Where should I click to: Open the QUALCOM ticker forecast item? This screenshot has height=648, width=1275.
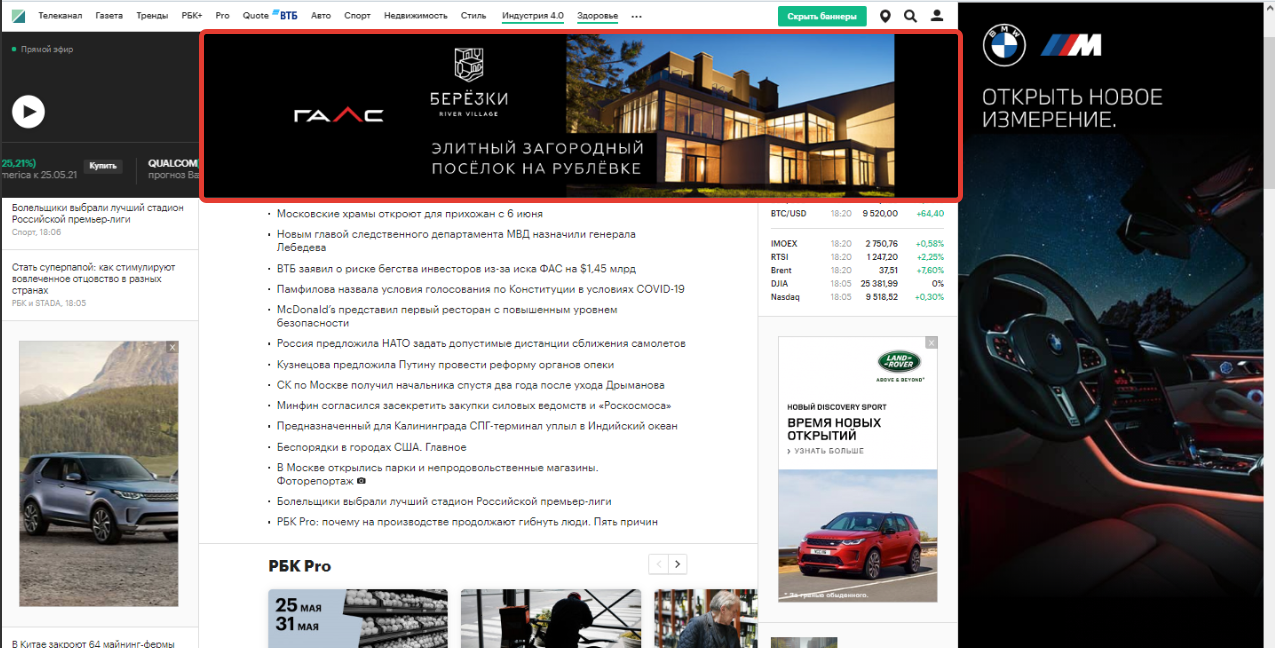click(x=173, y=168)
